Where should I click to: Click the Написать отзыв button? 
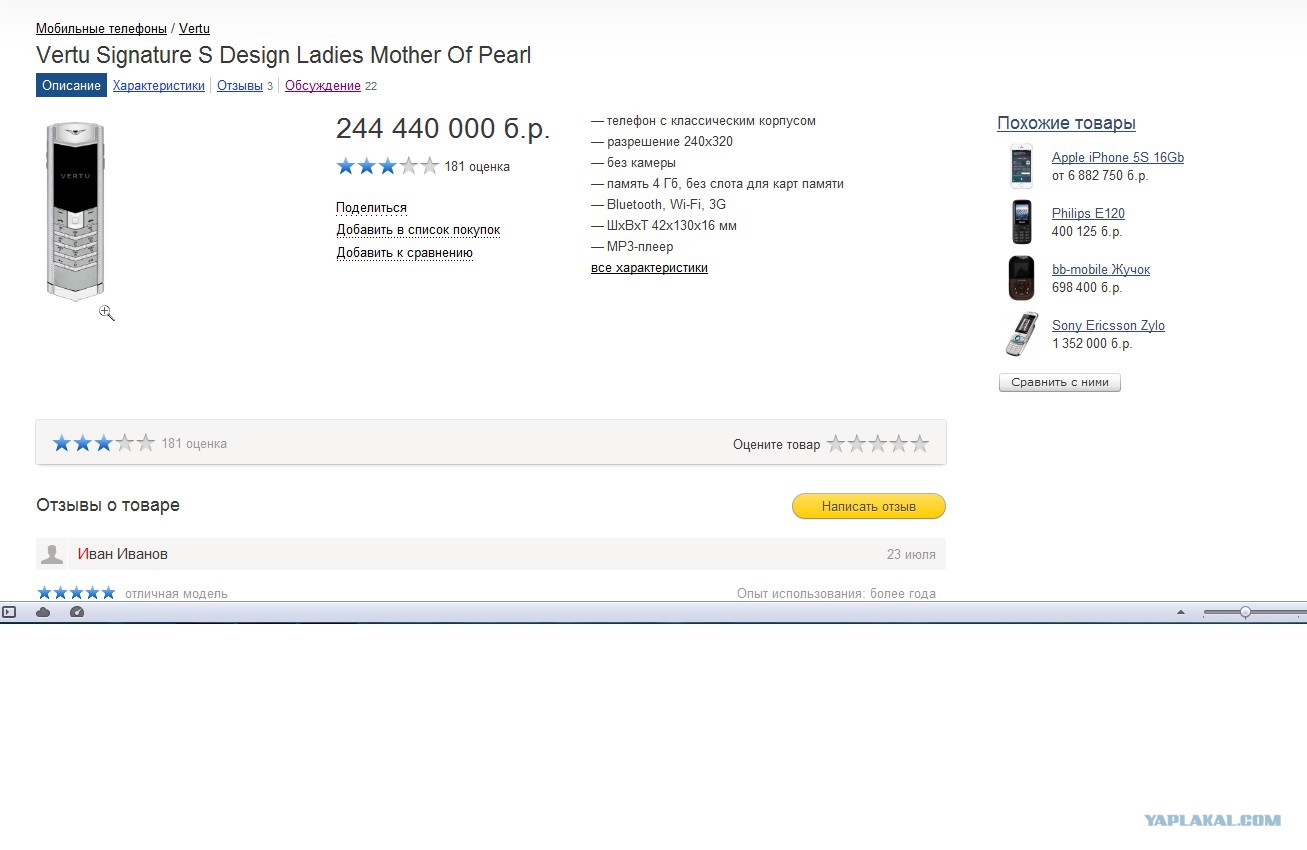tap(869, 506)
